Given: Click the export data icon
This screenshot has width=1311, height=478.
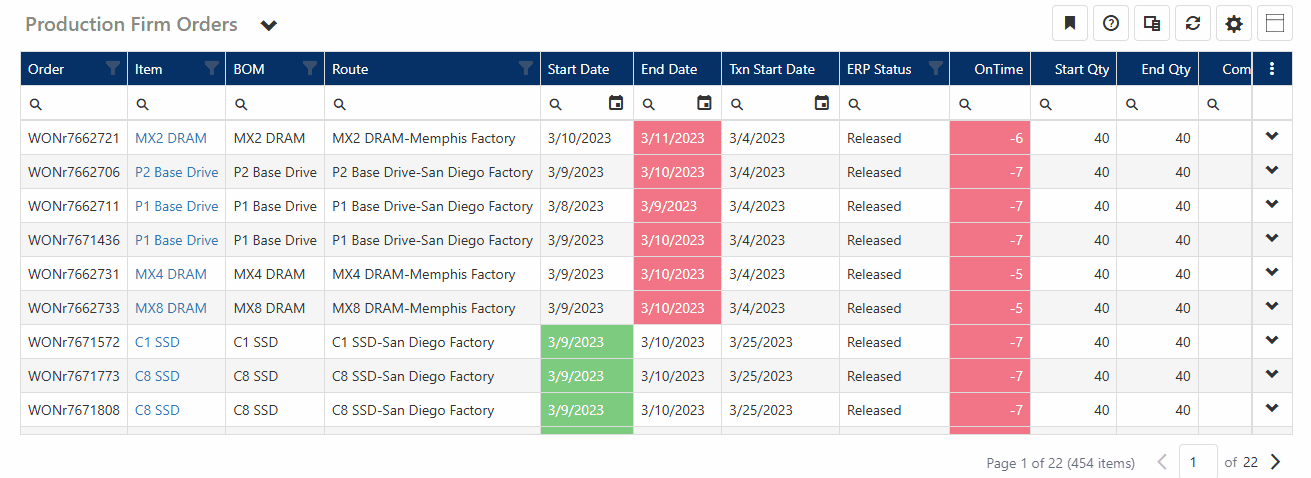Looking at the screenshot, I should (x=1151, y=24).
